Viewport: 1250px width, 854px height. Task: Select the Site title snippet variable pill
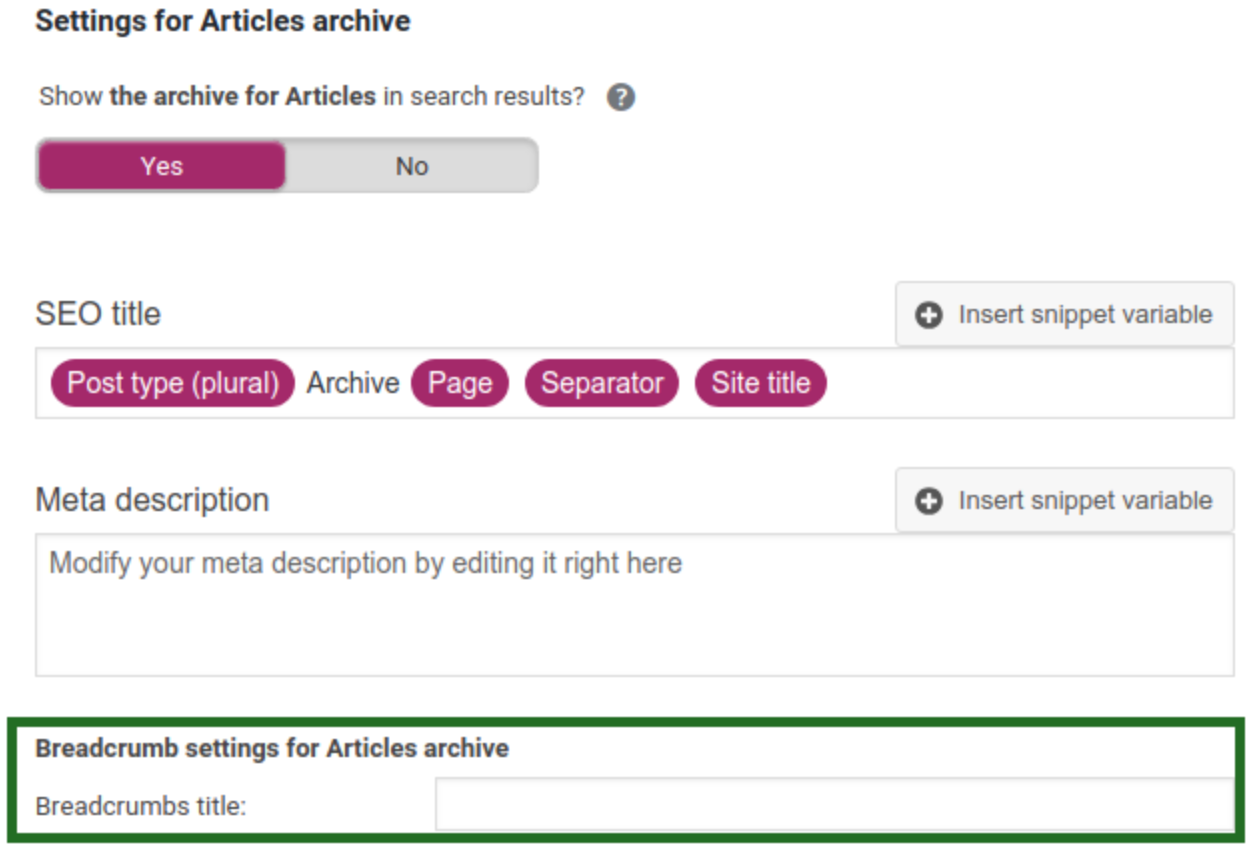click(x=760, y=382)
